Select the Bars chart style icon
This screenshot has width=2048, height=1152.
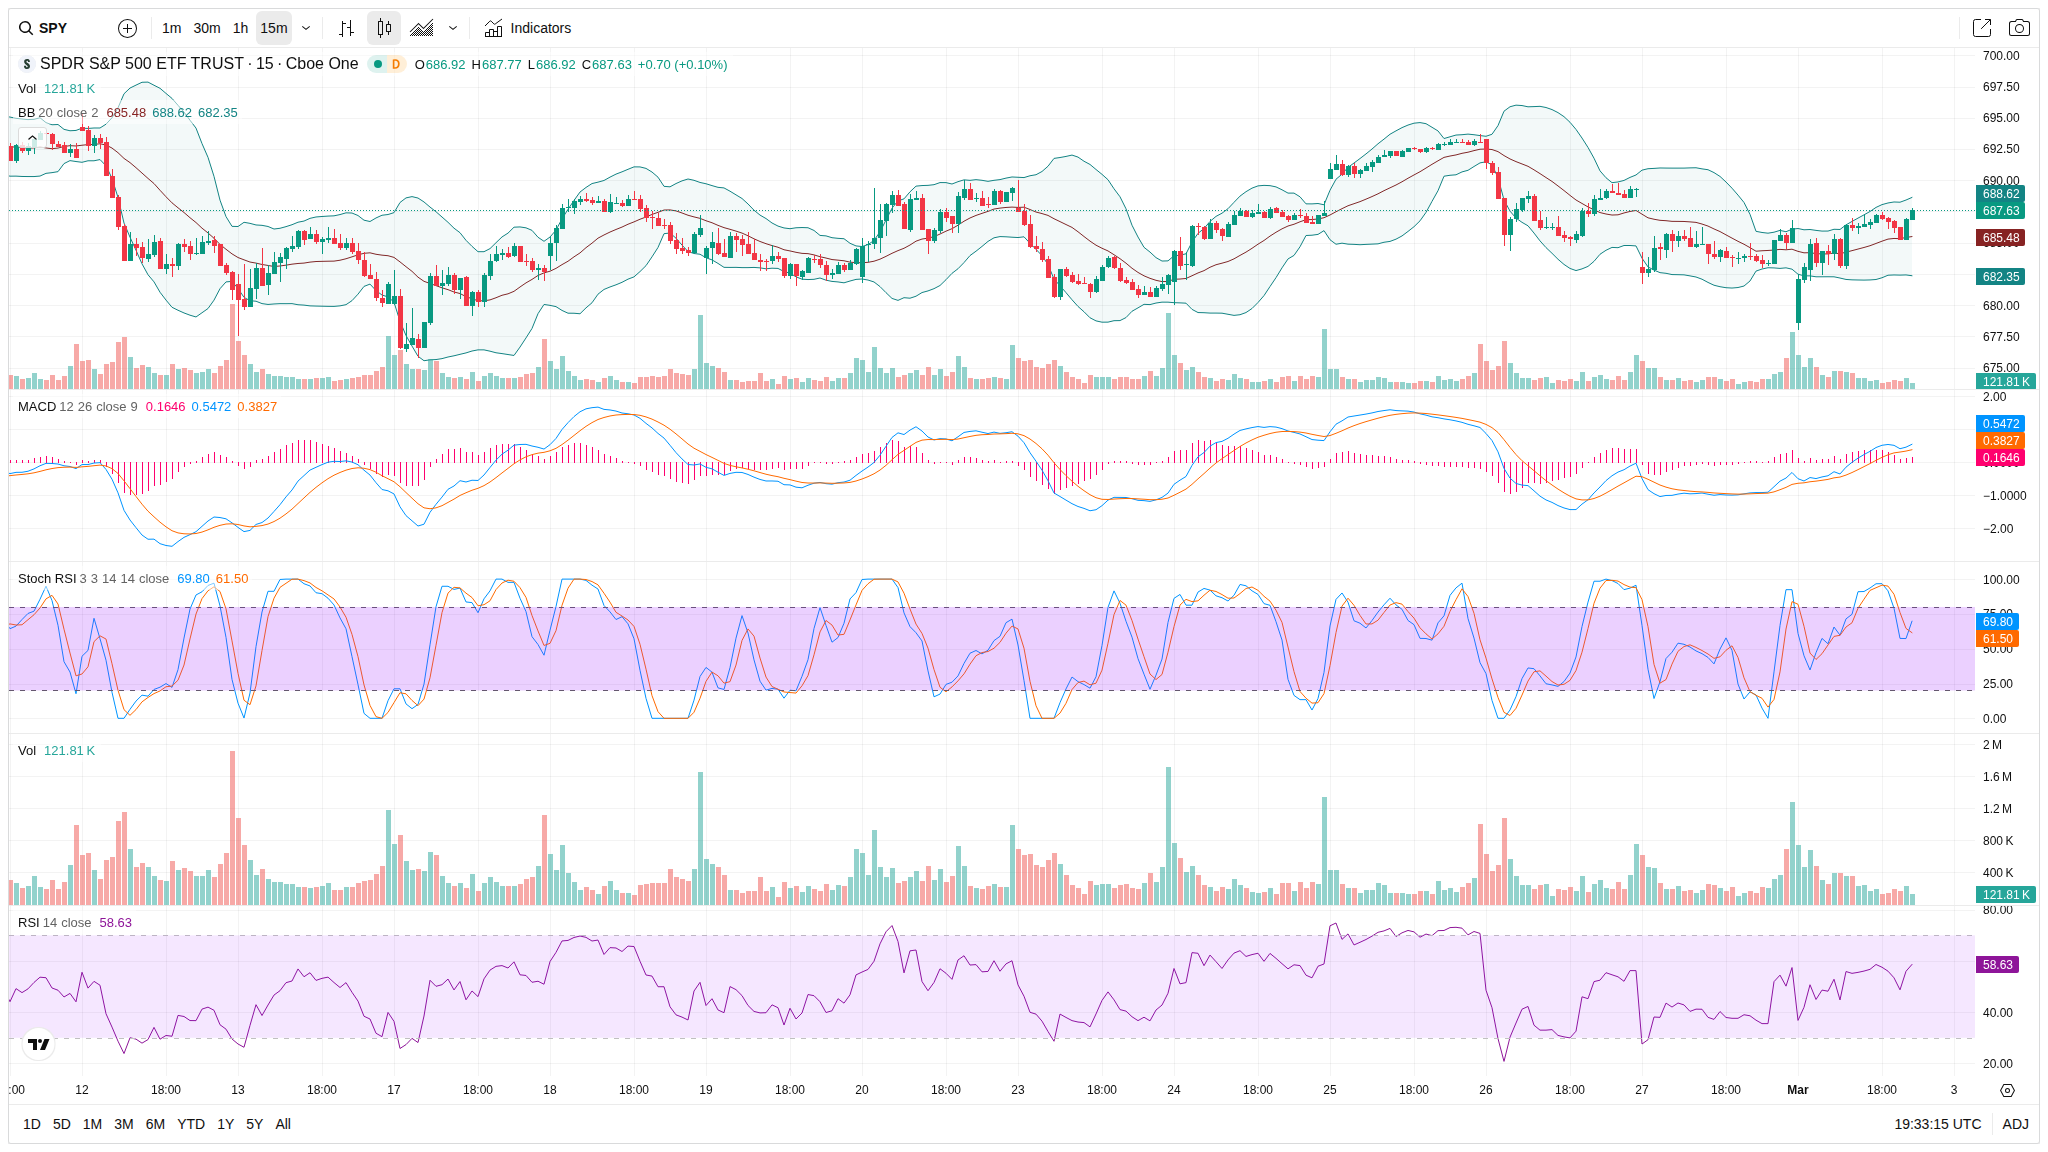346,28
